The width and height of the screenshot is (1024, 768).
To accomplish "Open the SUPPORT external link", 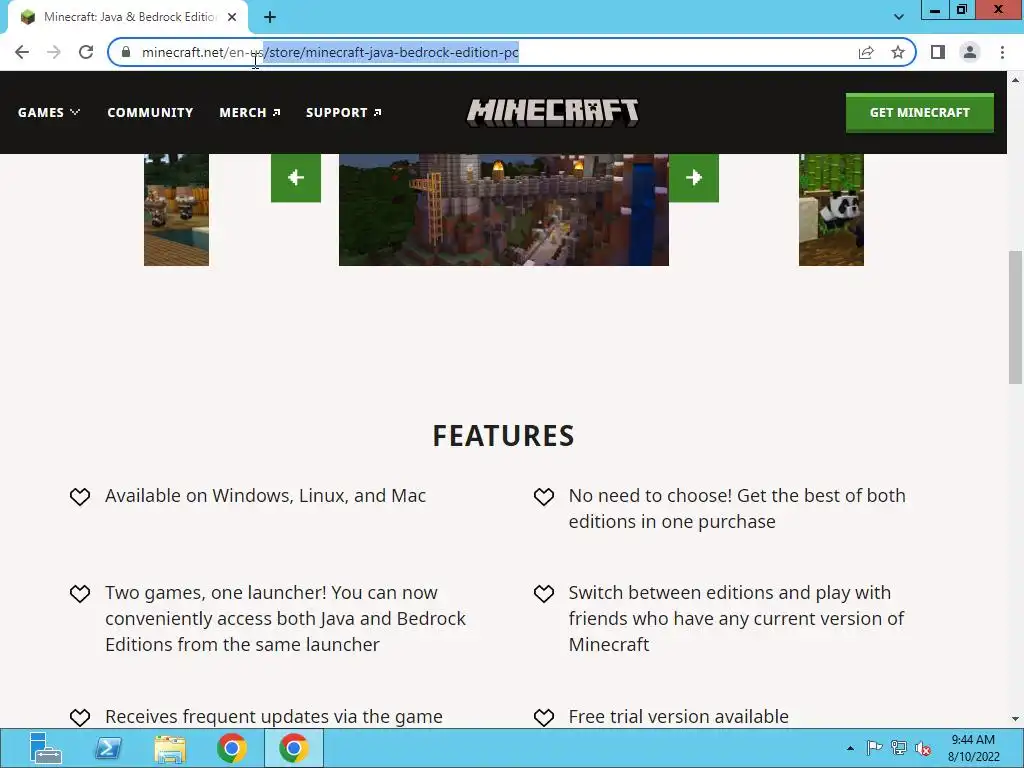I will [344, 112].
